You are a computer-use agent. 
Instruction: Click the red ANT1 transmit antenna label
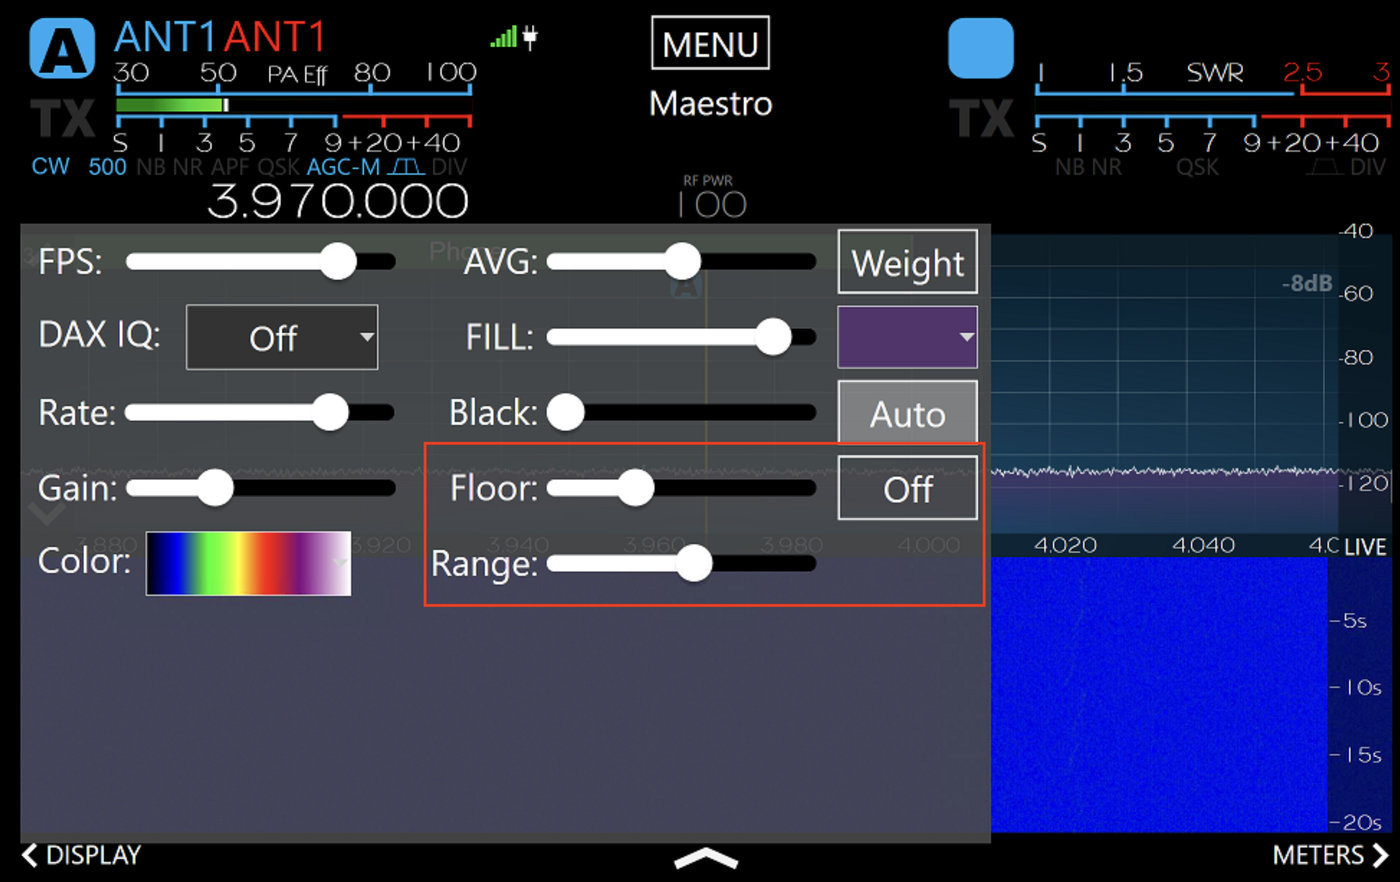[x=275, y=37]
